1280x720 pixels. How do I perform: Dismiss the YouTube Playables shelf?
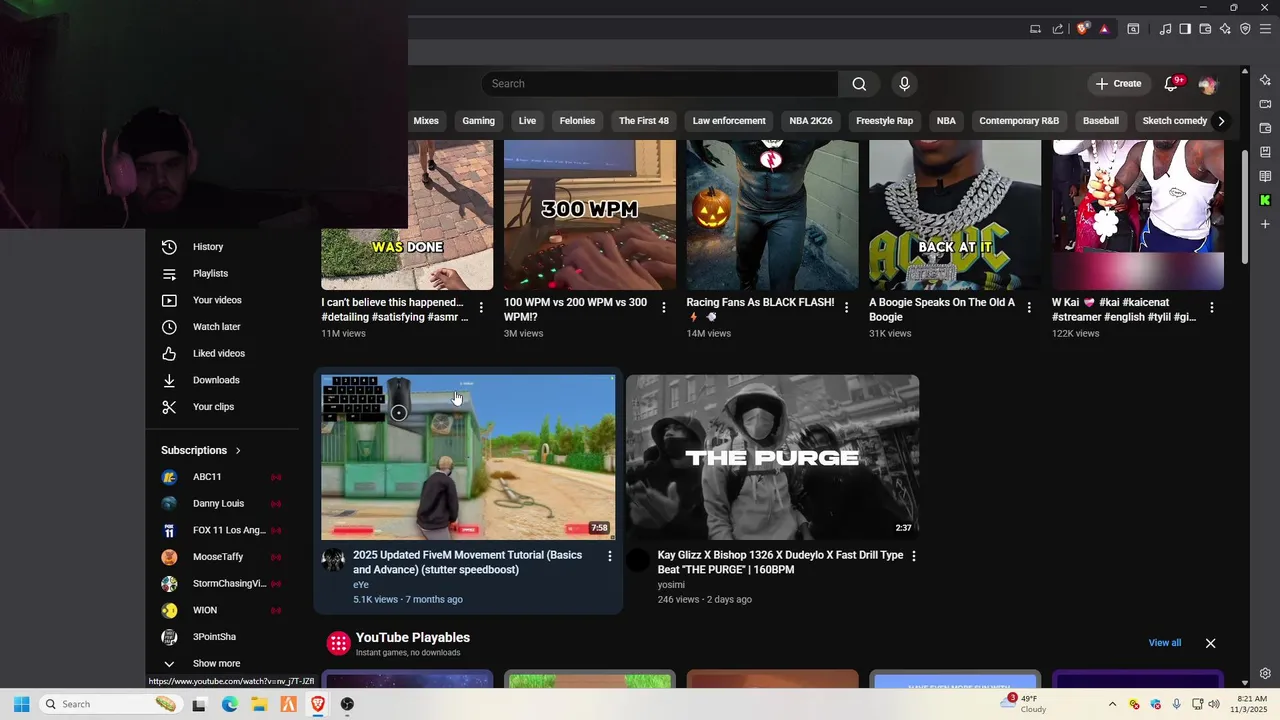(1210, 643)
